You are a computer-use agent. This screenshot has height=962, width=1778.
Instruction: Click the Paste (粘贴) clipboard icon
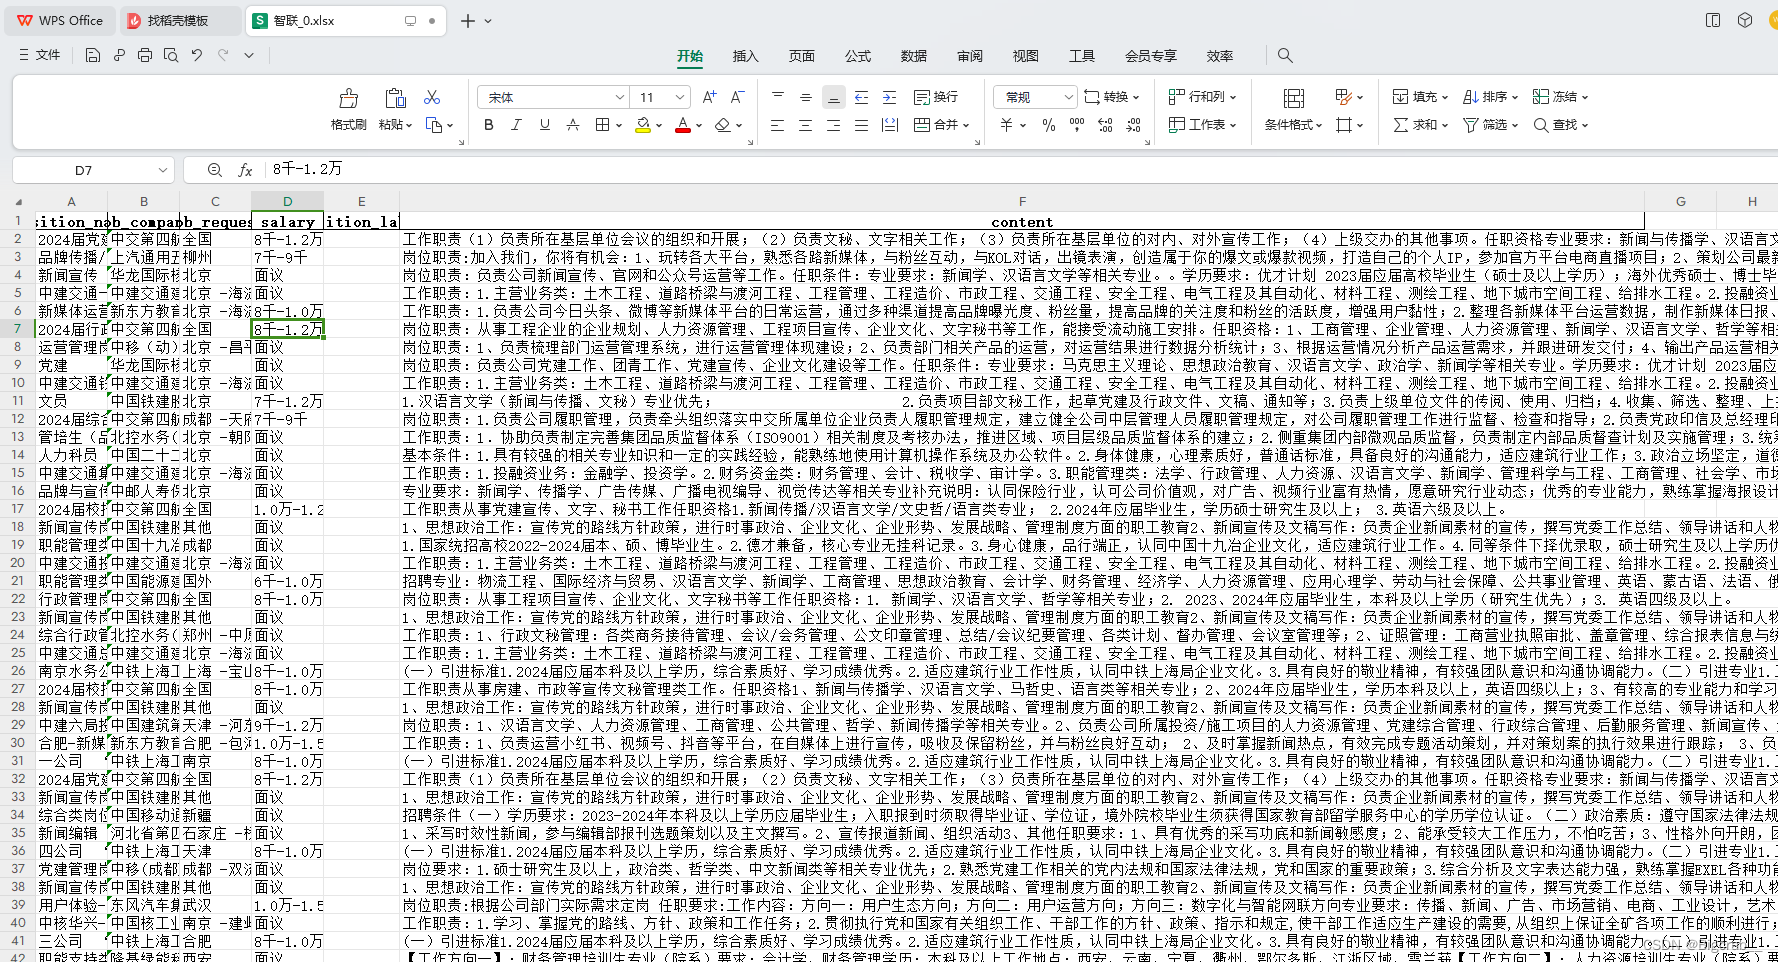click(x=395, y=98)
